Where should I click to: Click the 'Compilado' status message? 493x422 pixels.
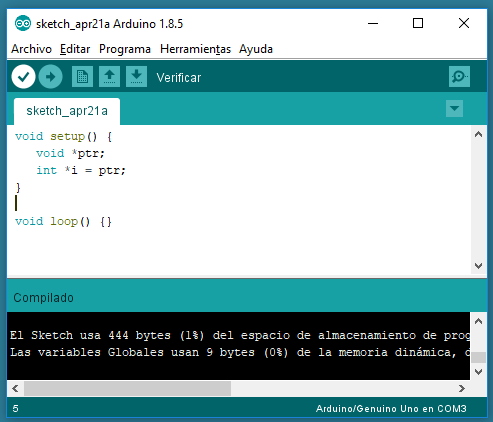point(43,298)
